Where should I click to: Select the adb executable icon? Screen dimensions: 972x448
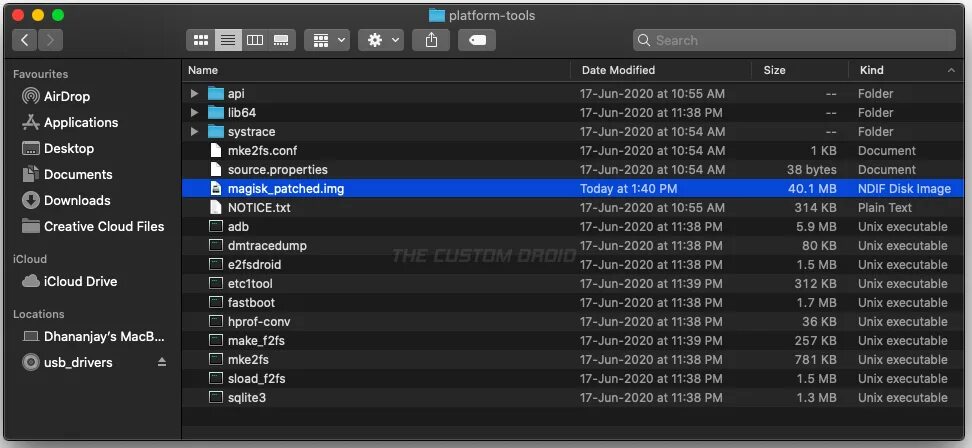point(215,227)
